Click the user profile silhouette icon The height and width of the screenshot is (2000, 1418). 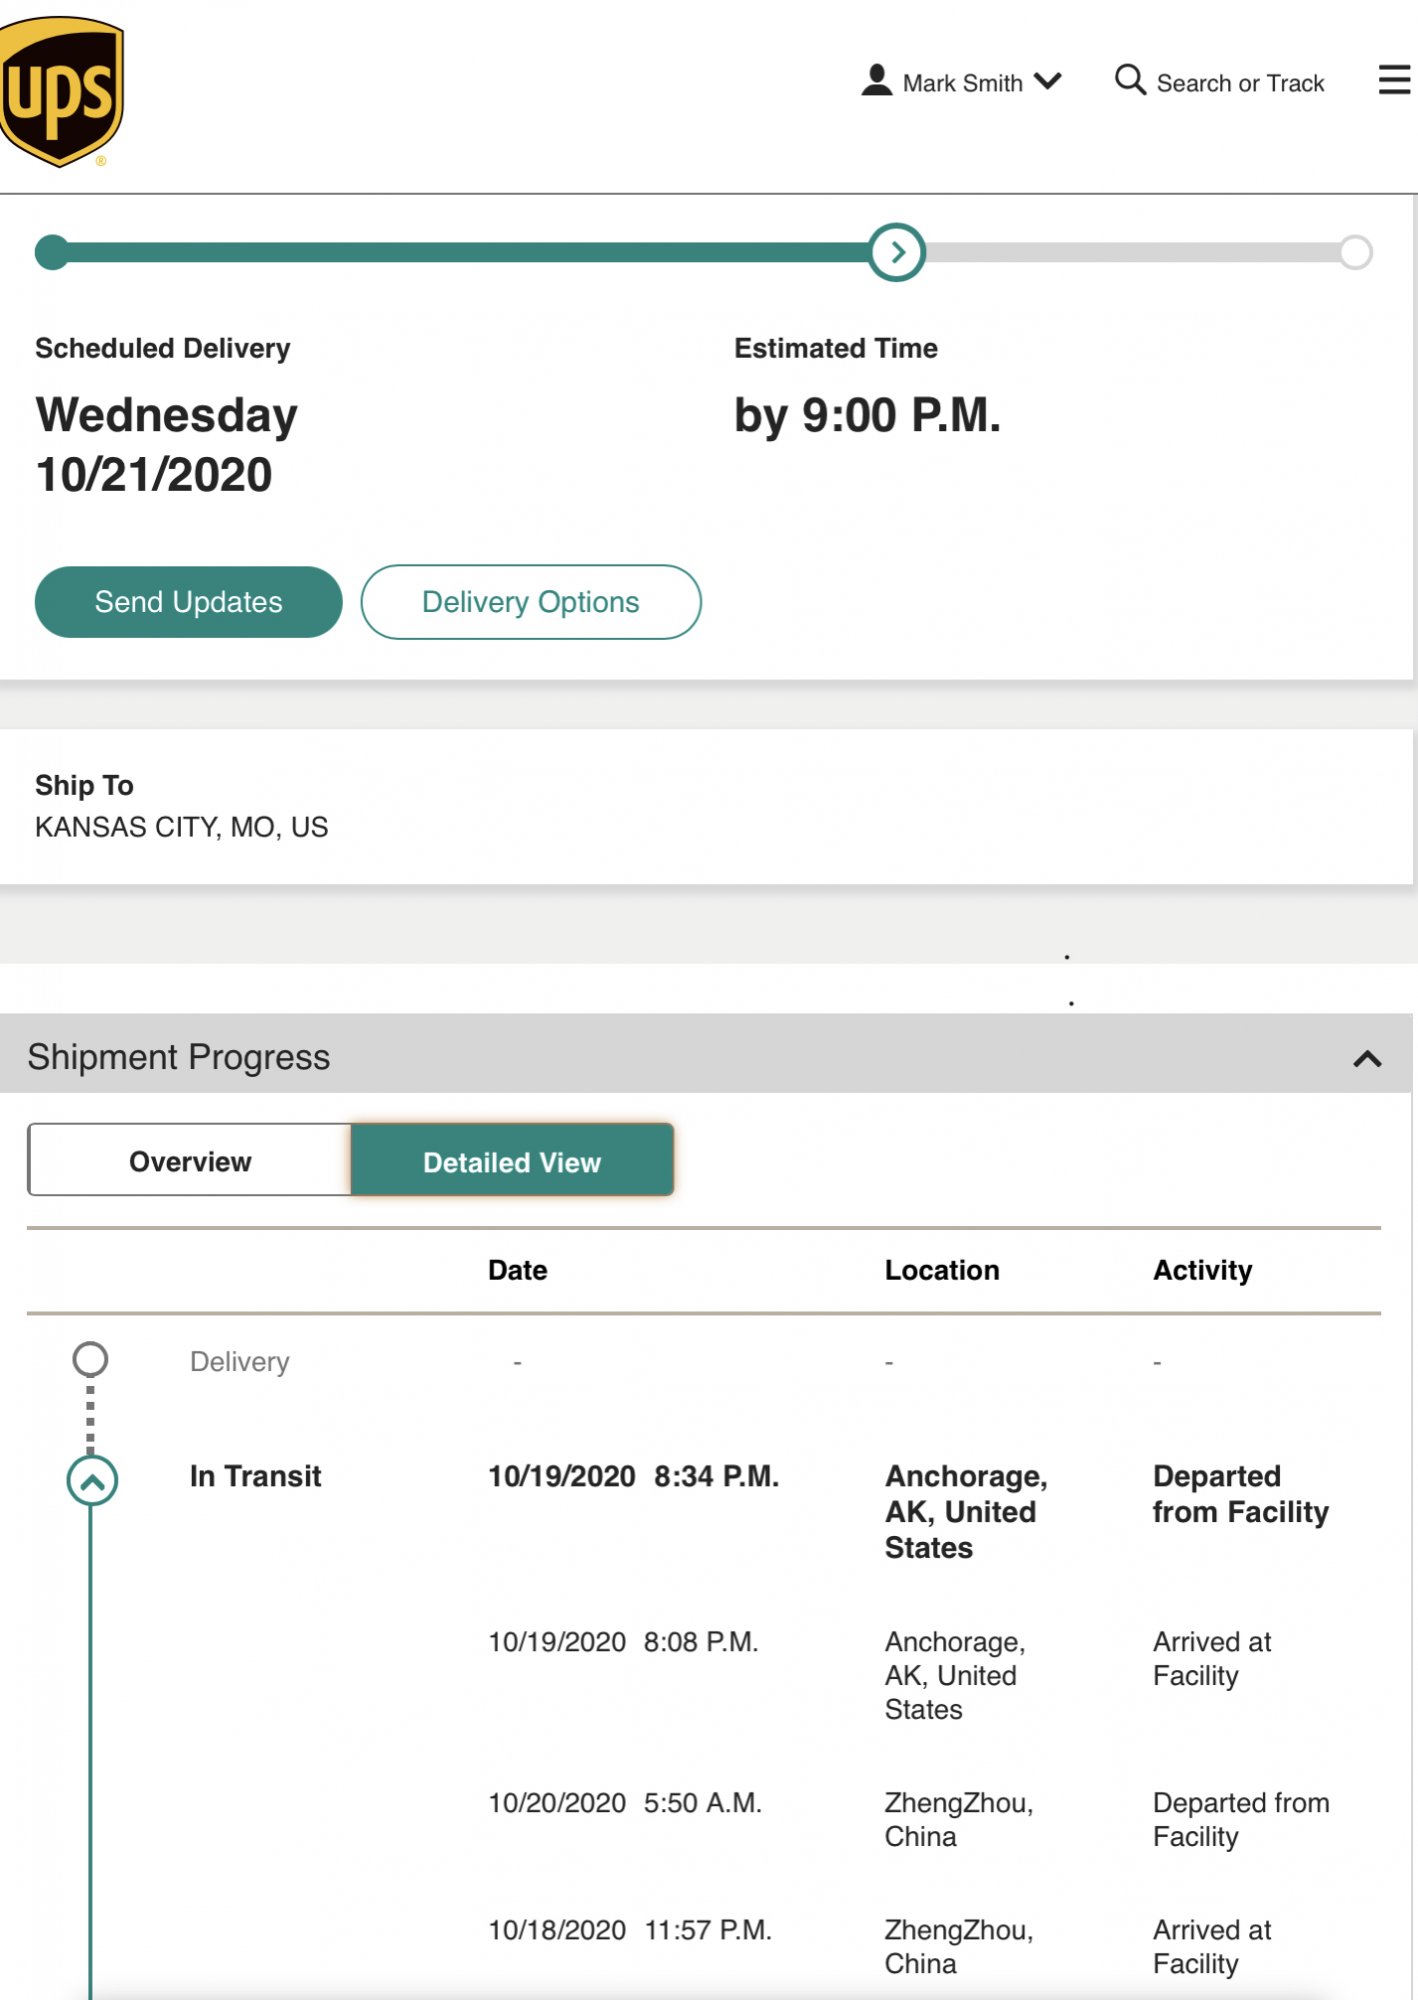tap(876, 80)
